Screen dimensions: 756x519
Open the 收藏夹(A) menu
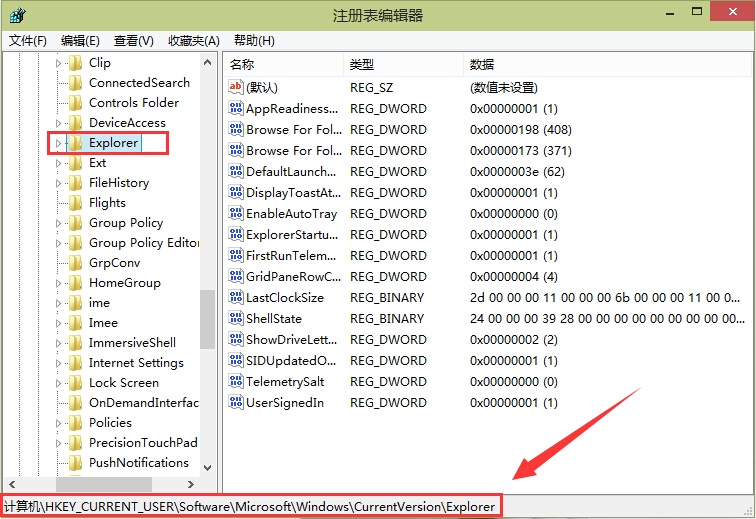(x=193, y=40)
